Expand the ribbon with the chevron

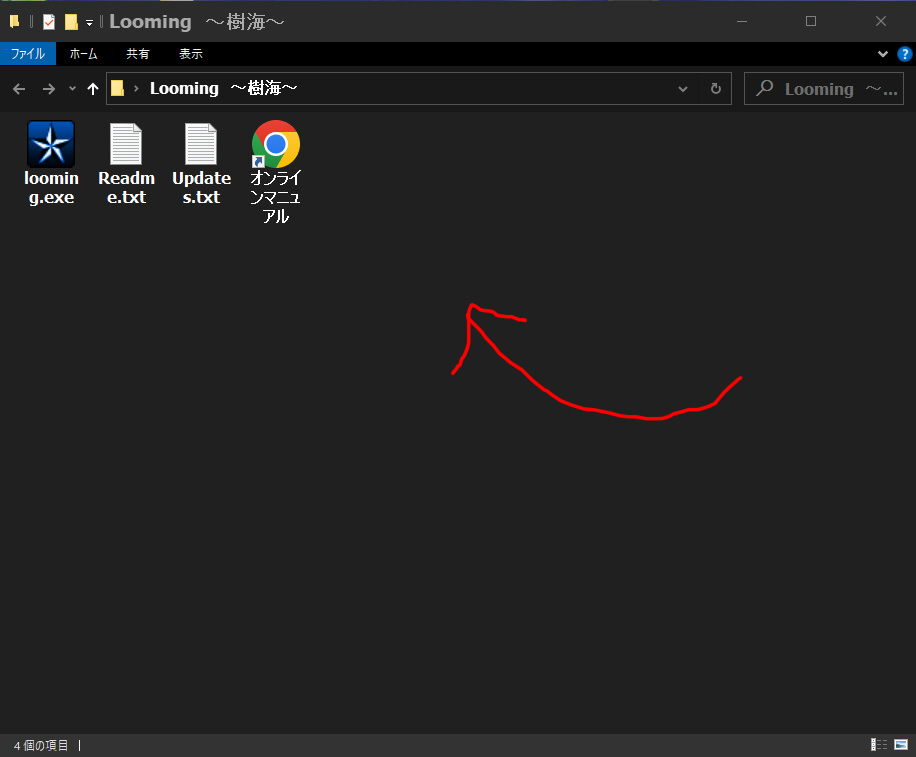(883, 54)
